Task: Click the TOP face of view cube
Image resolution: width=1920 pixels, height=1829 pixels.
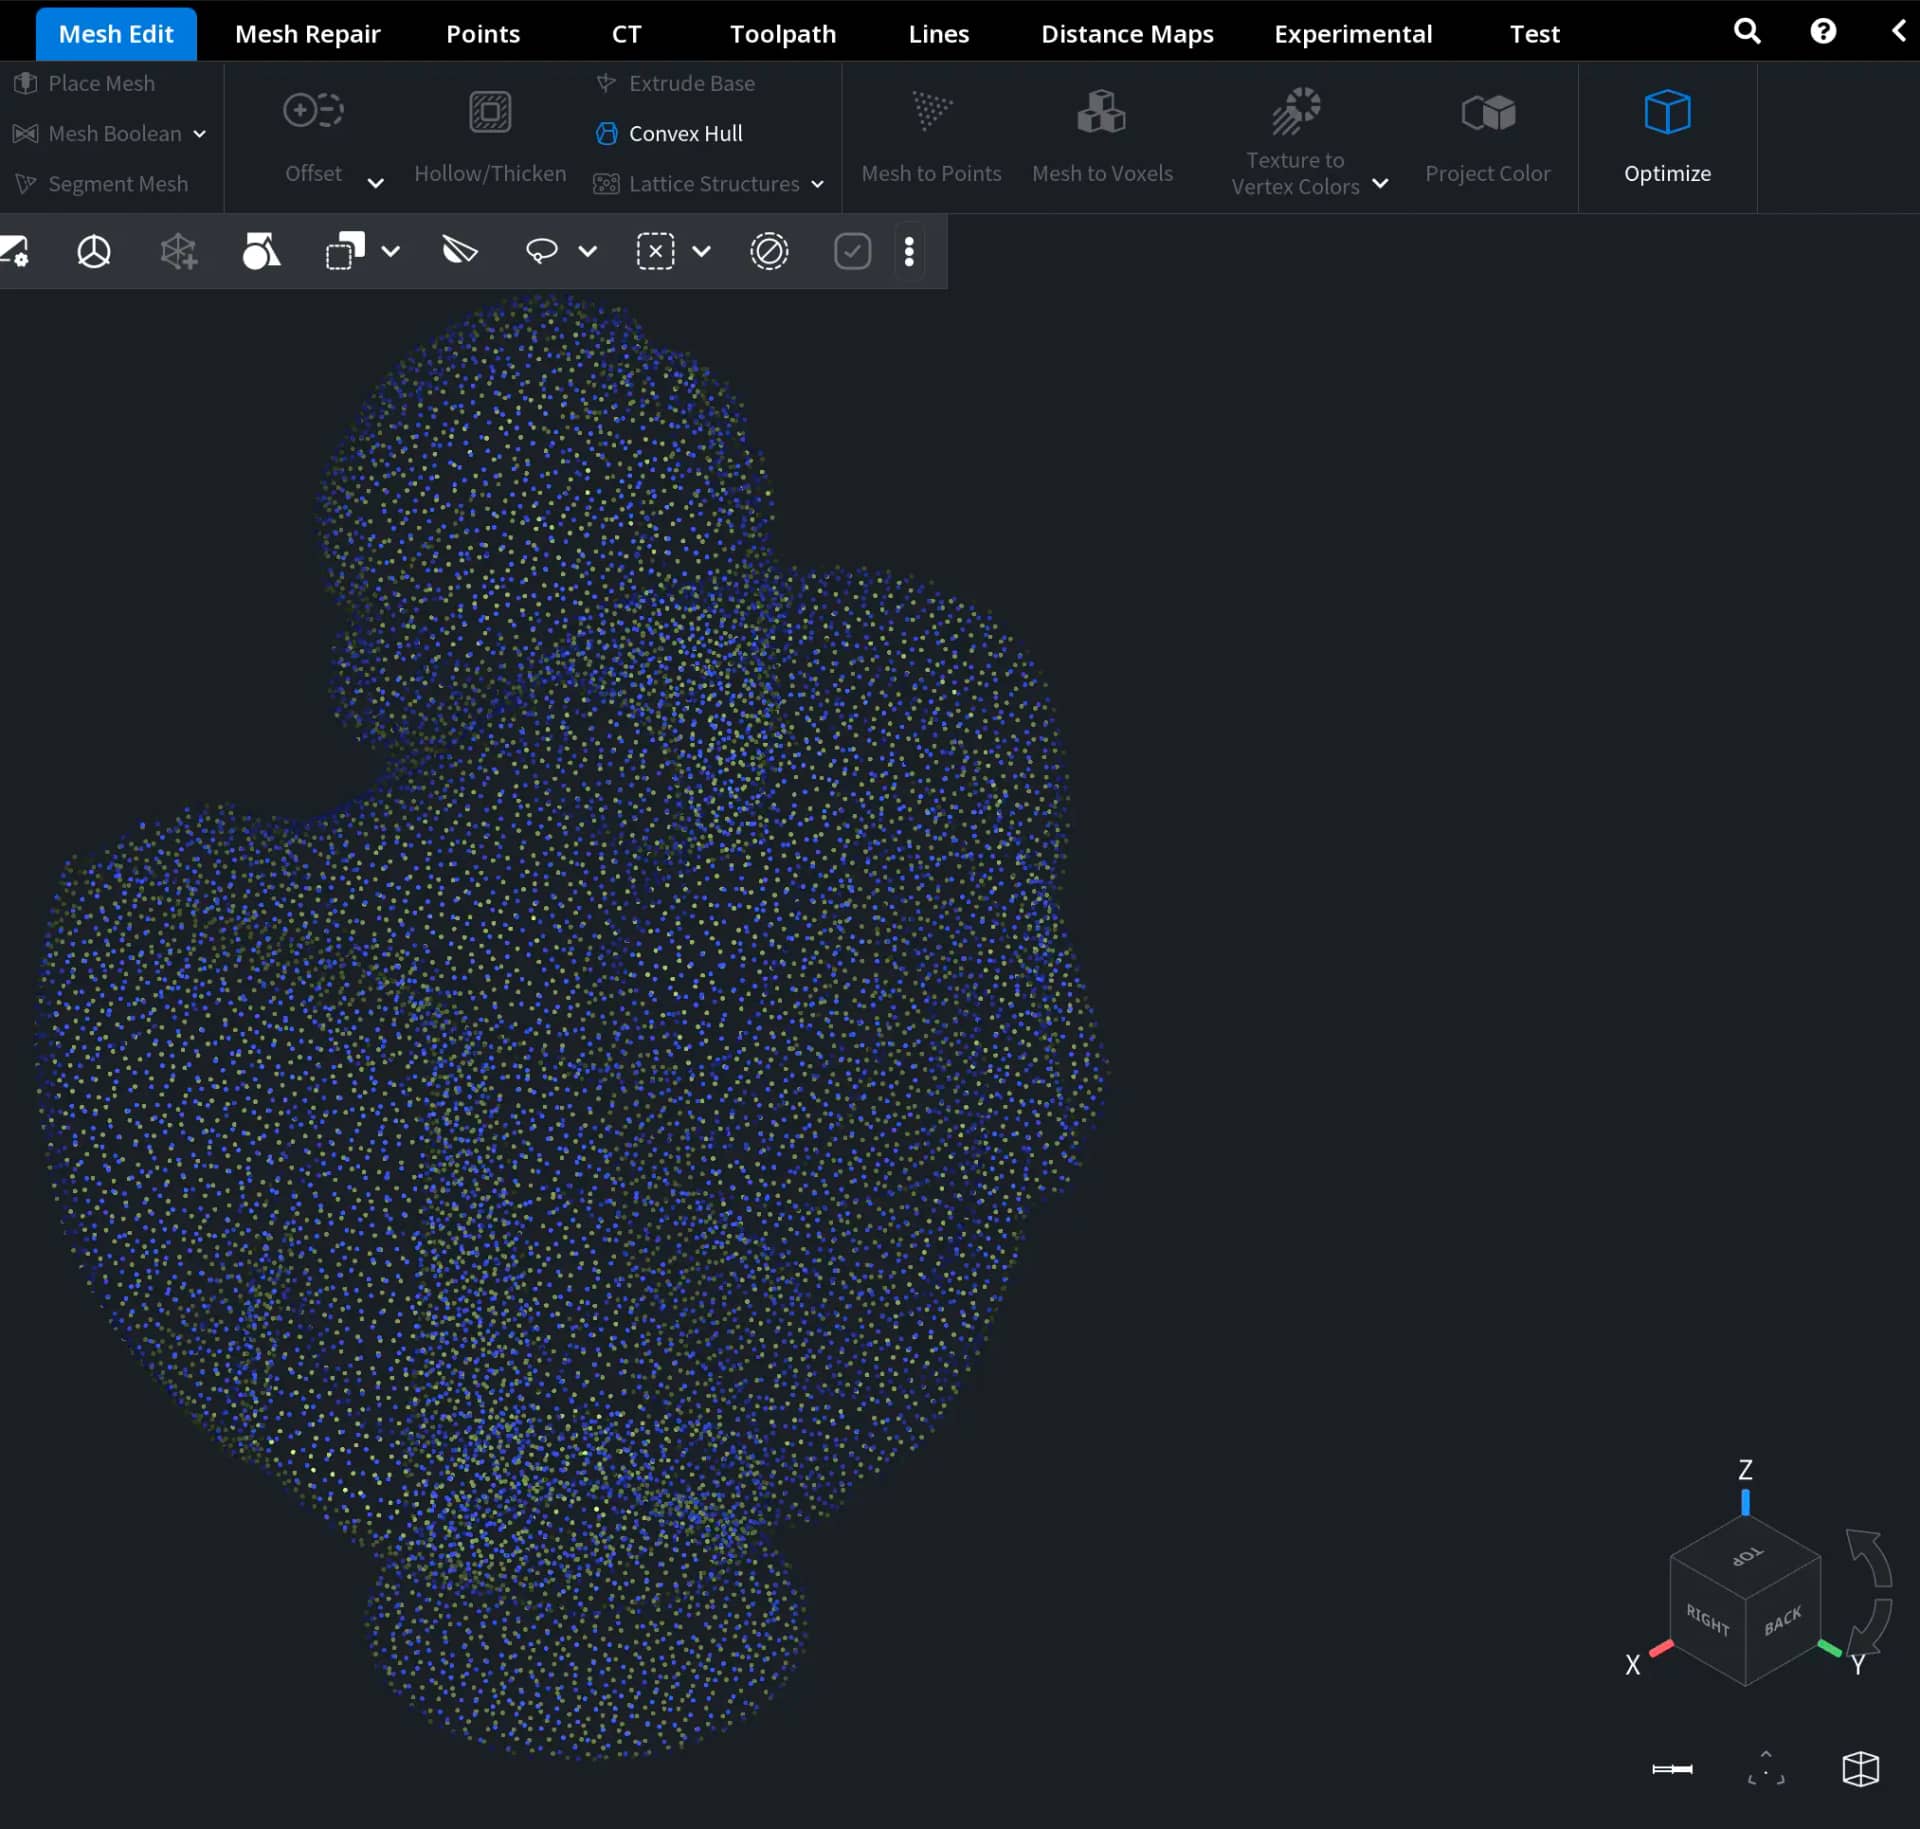Action: click(x=1746, y=1556)
